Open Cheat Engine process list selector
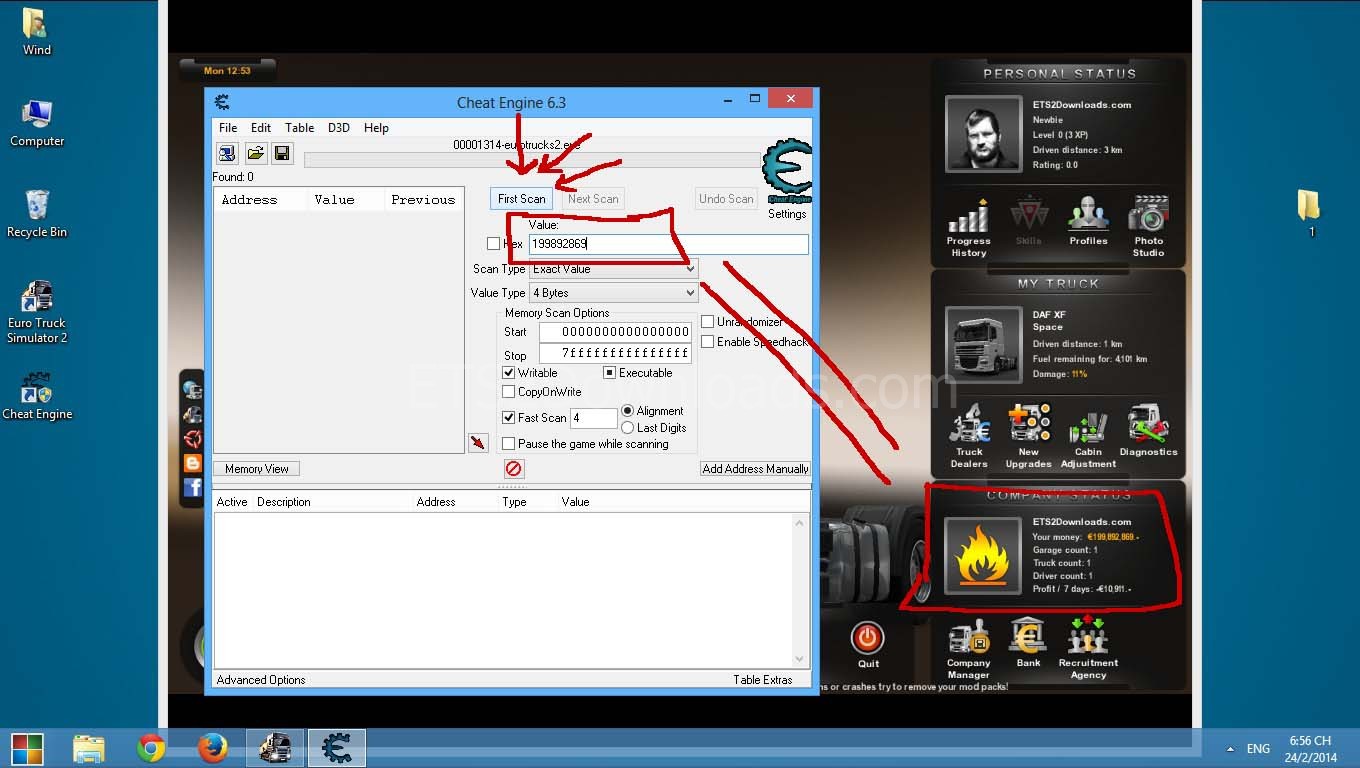Image resolution: width=1360 pixels, height=768 pixels. [226, 152]
